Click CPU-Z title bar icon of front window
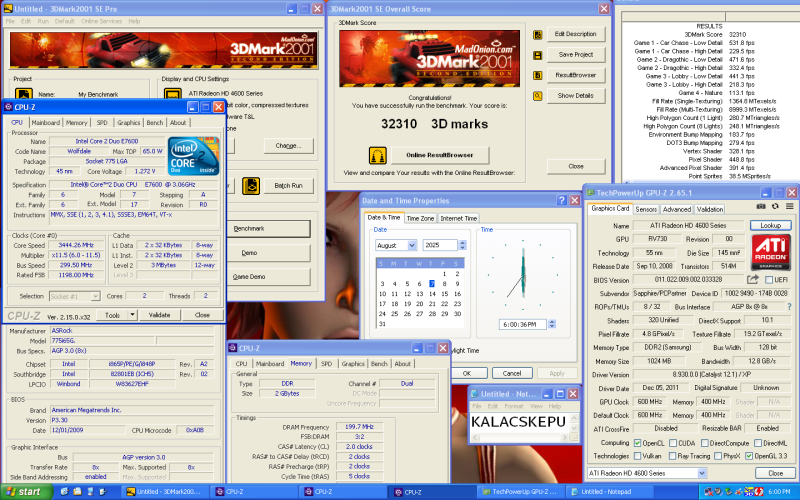Viewport: 800px width, 500px height. point(9,107)
